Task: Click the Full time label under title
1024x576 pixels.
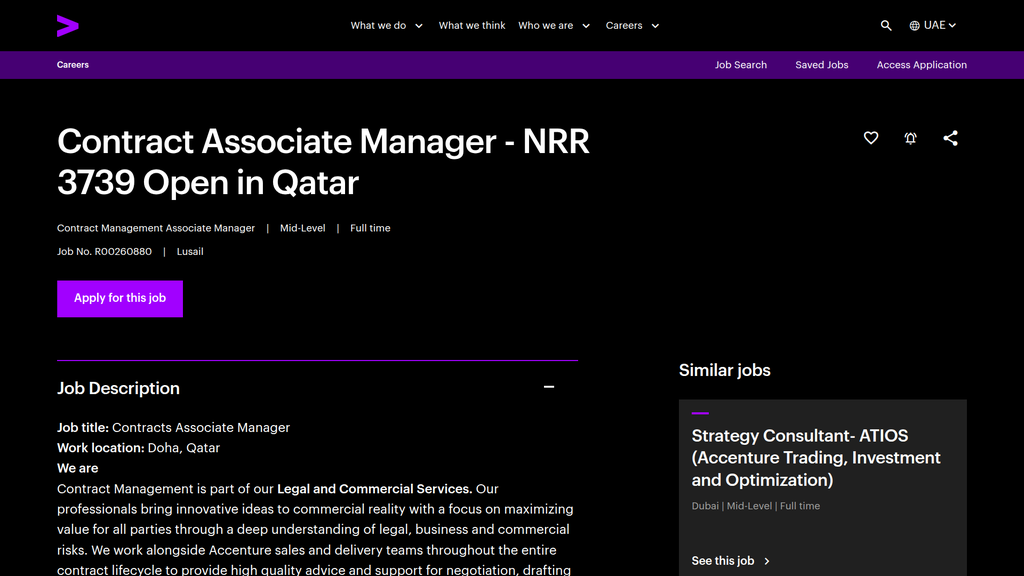Action: (x=370, y=228)
